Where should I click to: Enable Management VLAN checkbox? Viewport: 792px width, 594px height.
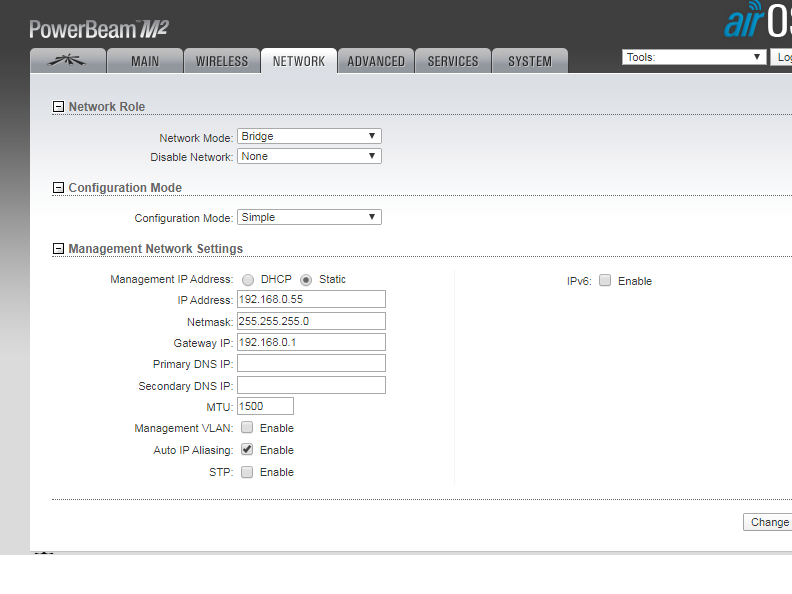[x=247, y=427]
